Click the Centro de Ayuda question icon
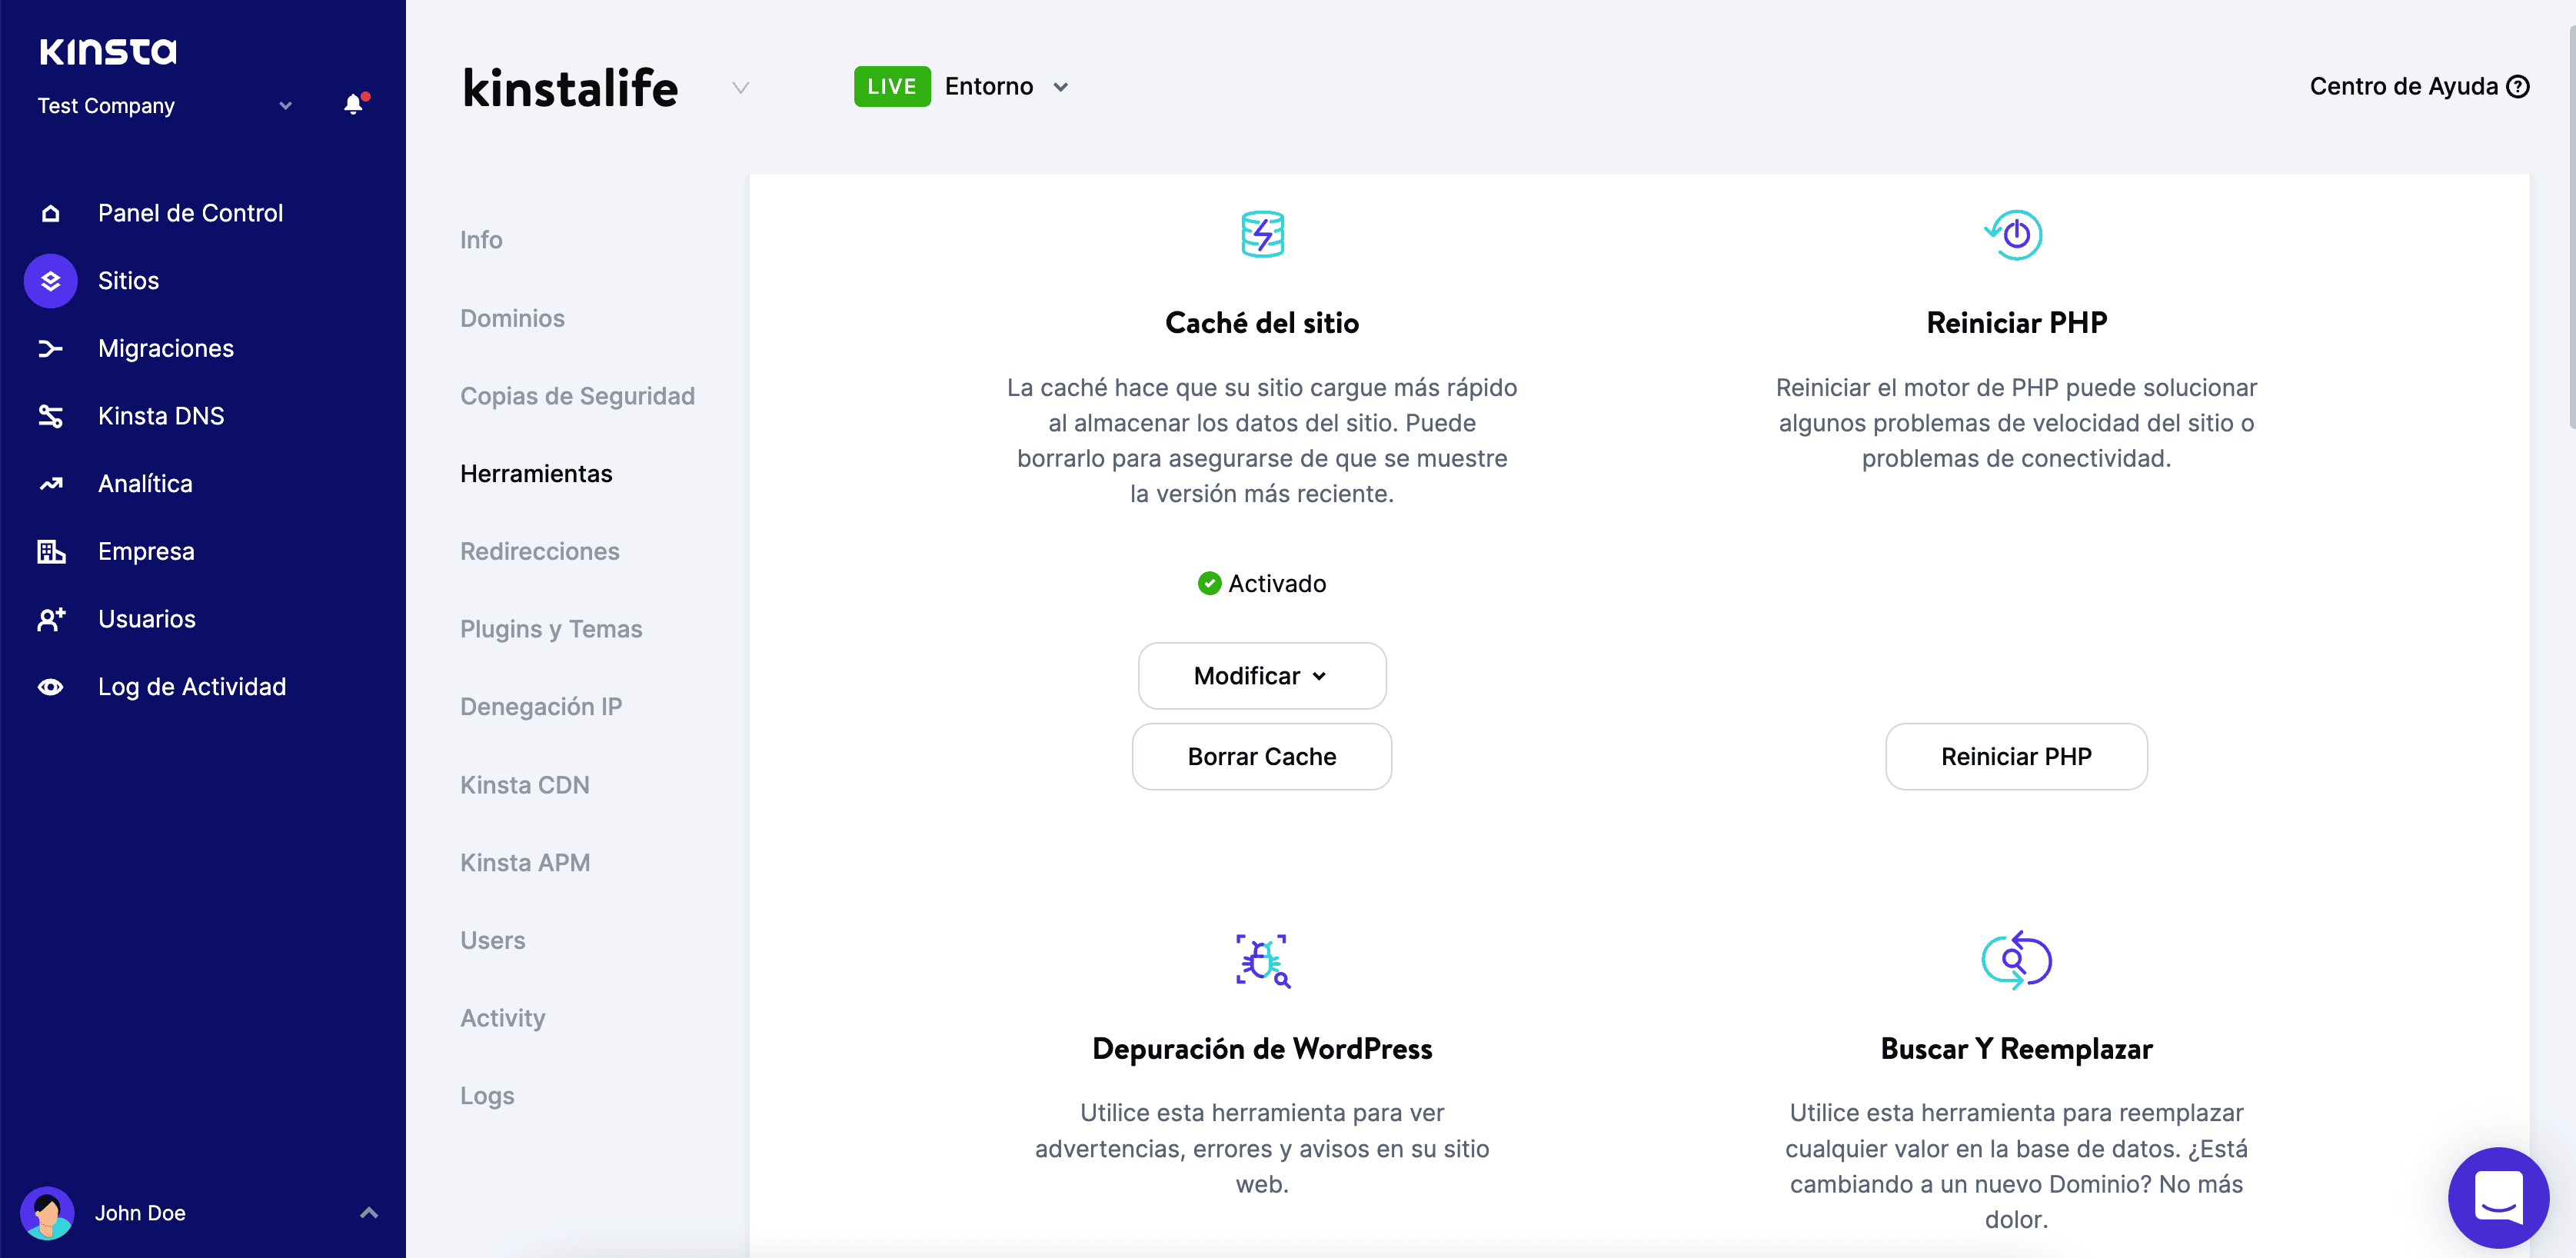The width and height of the screenshot is (2576, 1258). coord(2518,87)
